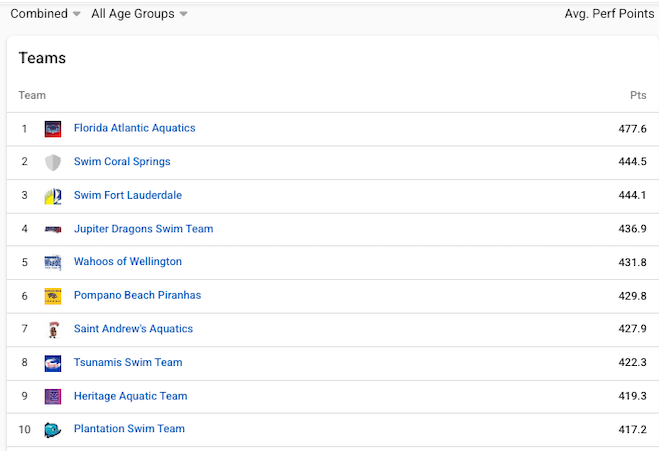Click the Jupiter Dragons Swim Team logo

point(53,229)
